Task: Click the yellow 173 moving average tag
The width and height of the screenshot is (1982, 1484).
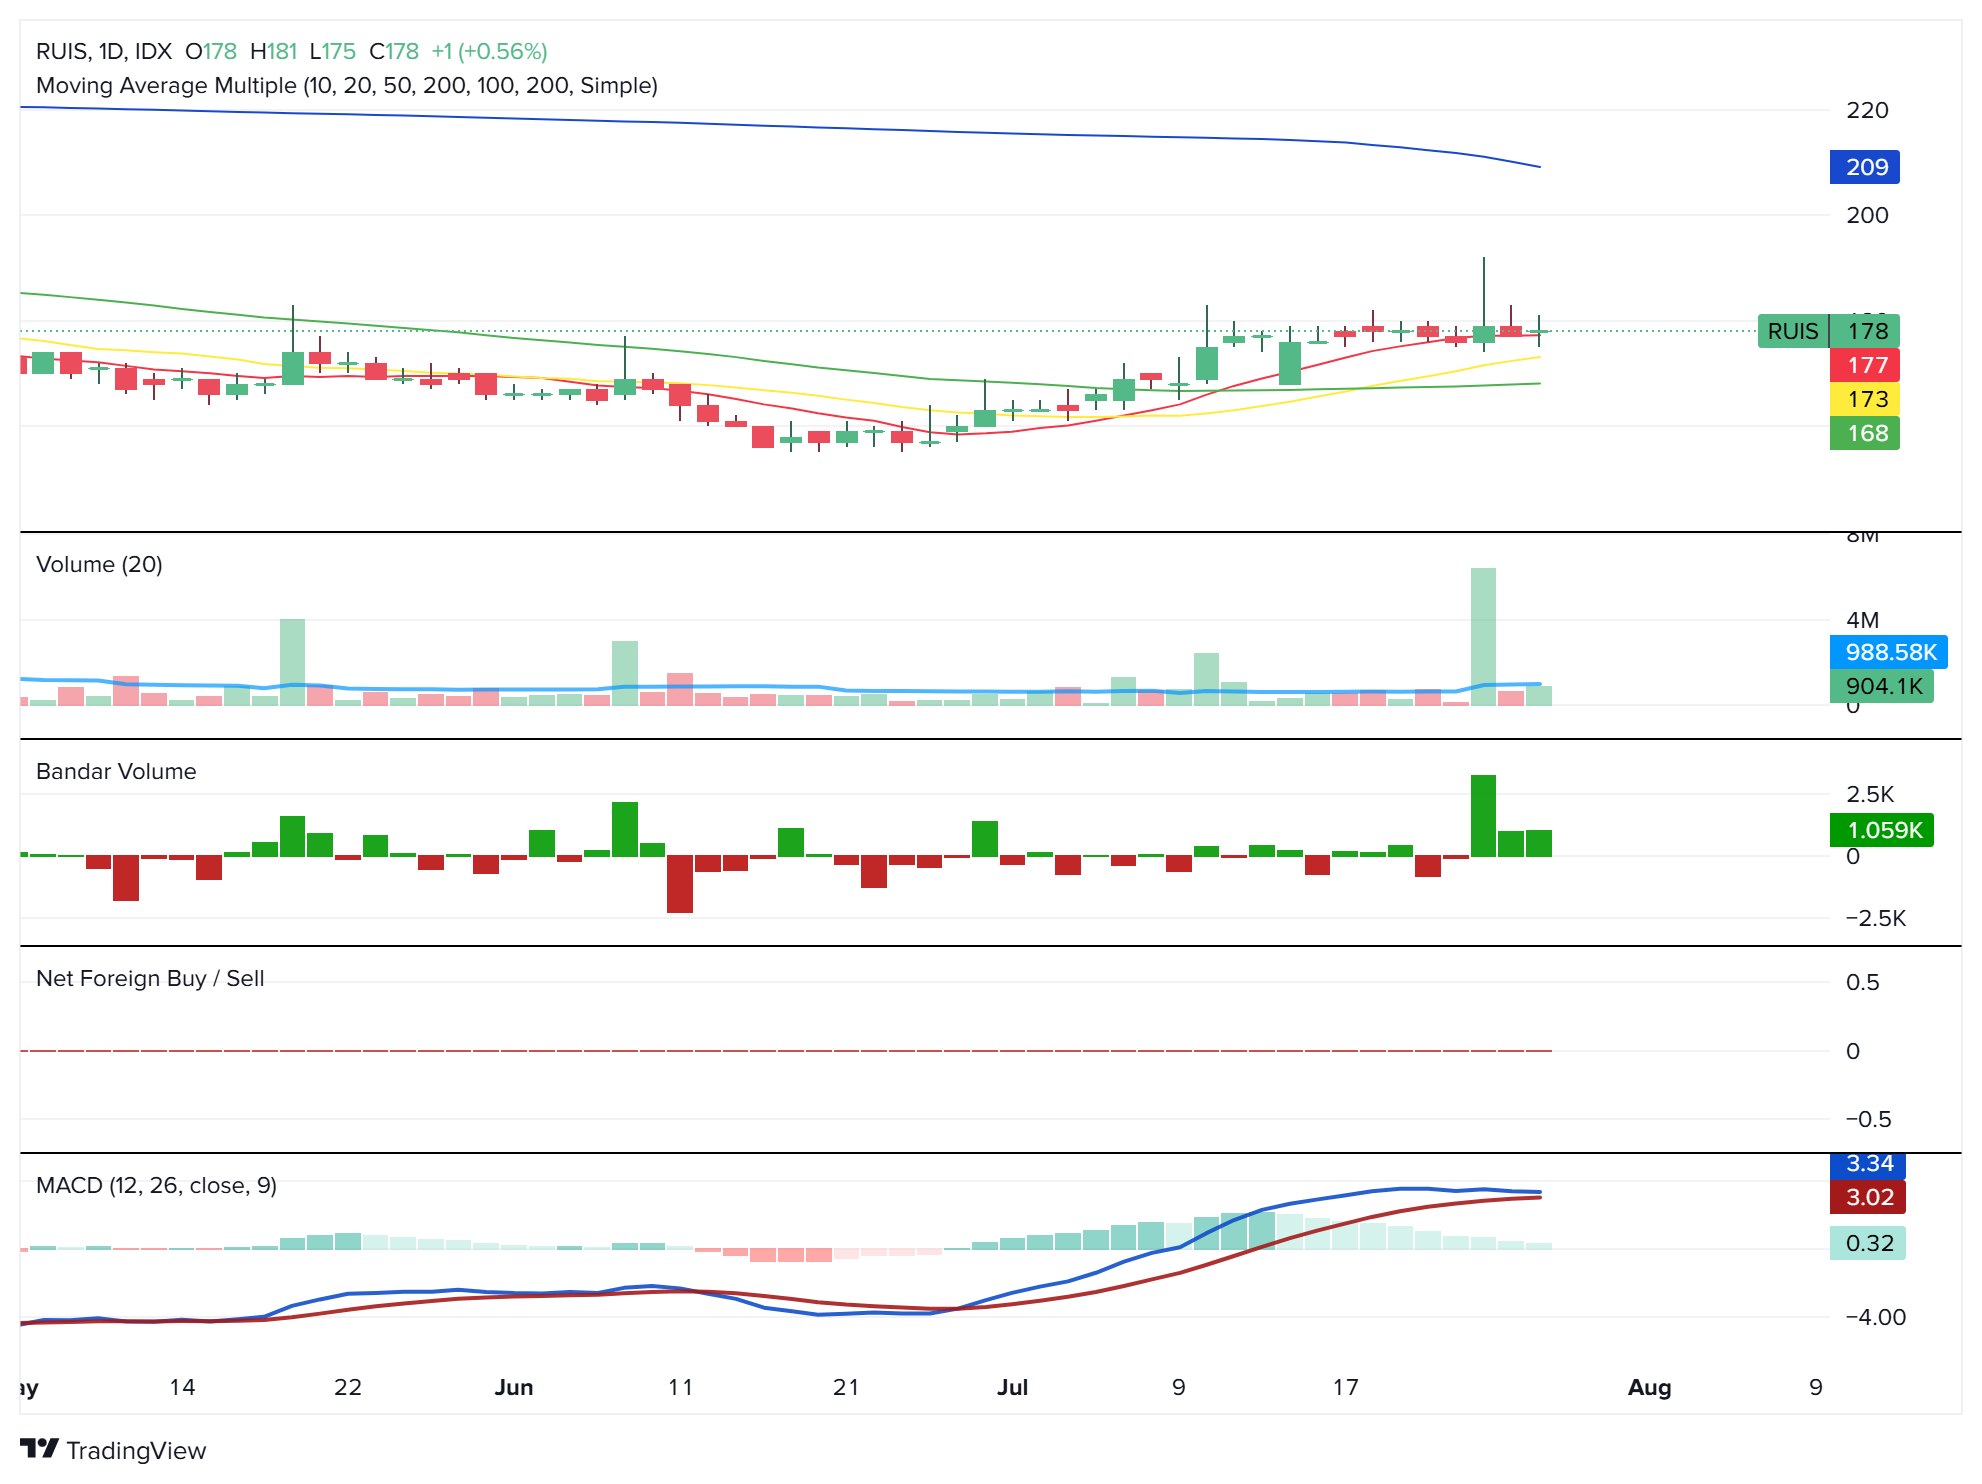Action: [1864, 399]
